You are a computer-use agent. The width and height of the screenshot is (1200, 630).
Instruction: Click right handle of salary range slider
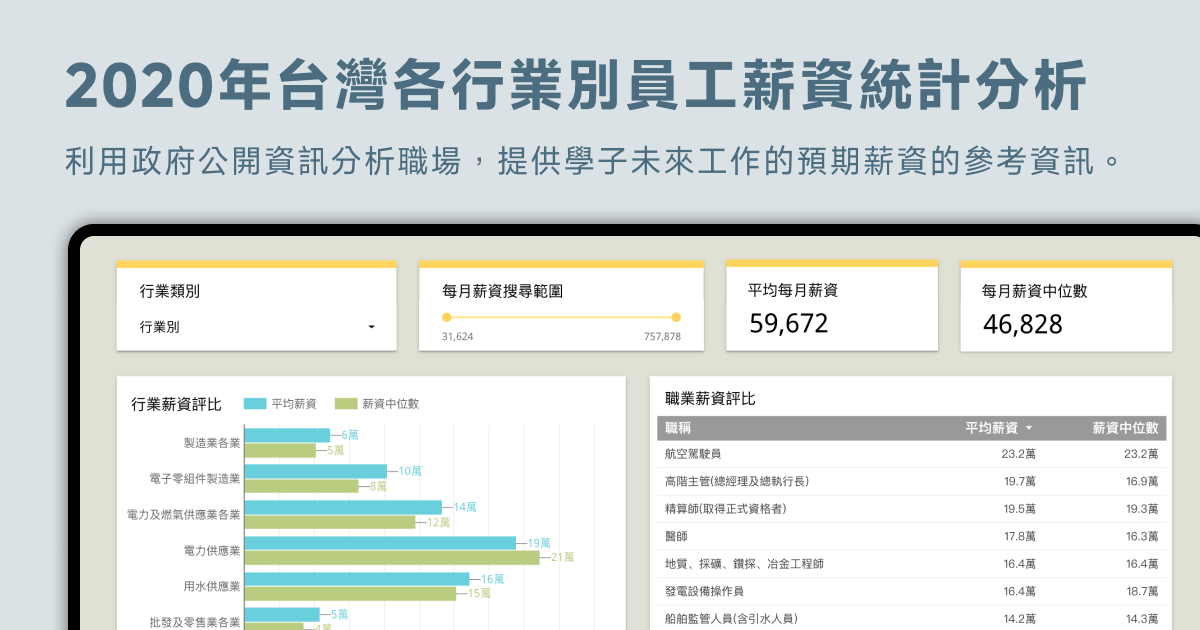tap(676, 317)
